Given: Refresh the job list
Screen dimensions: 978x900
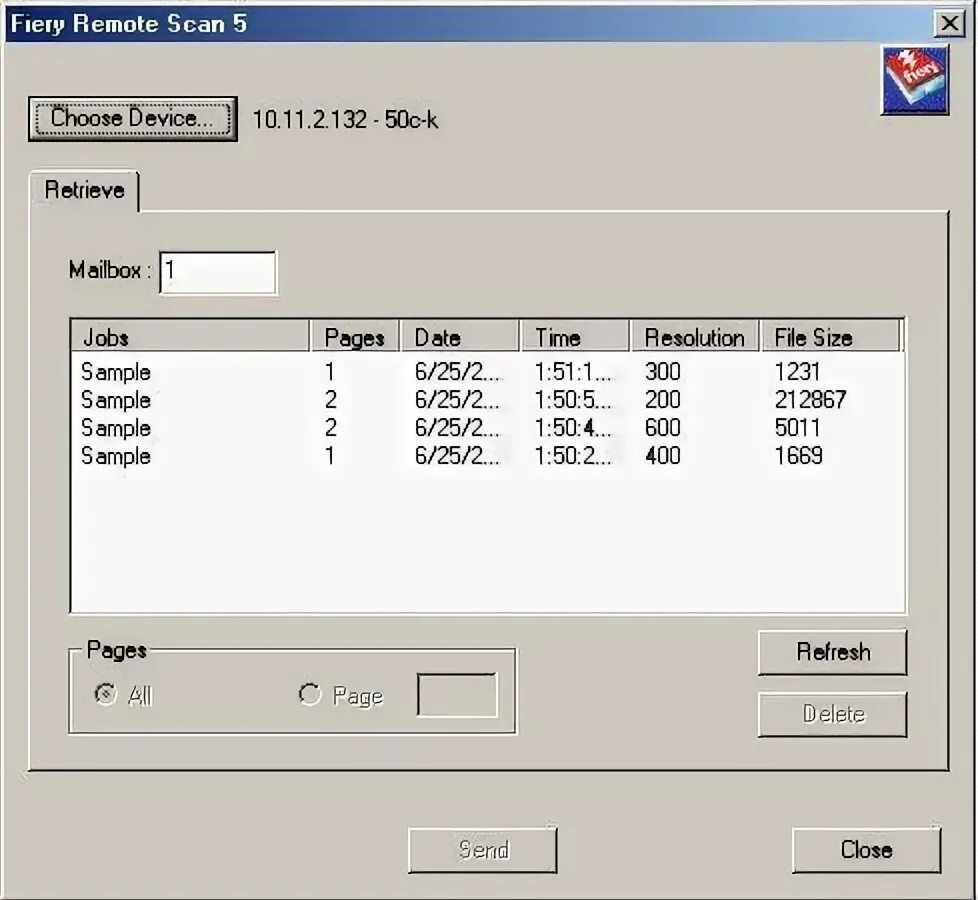Looking at the screenshot, I should (833, 652).
